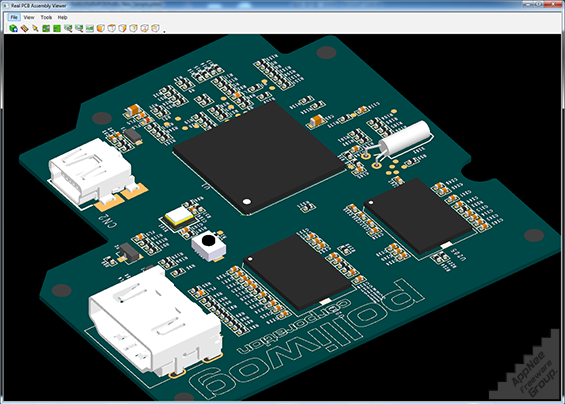The image size is (565, 404).
Task: Click the second zoom magnifier icon
Action: [79, 28]
